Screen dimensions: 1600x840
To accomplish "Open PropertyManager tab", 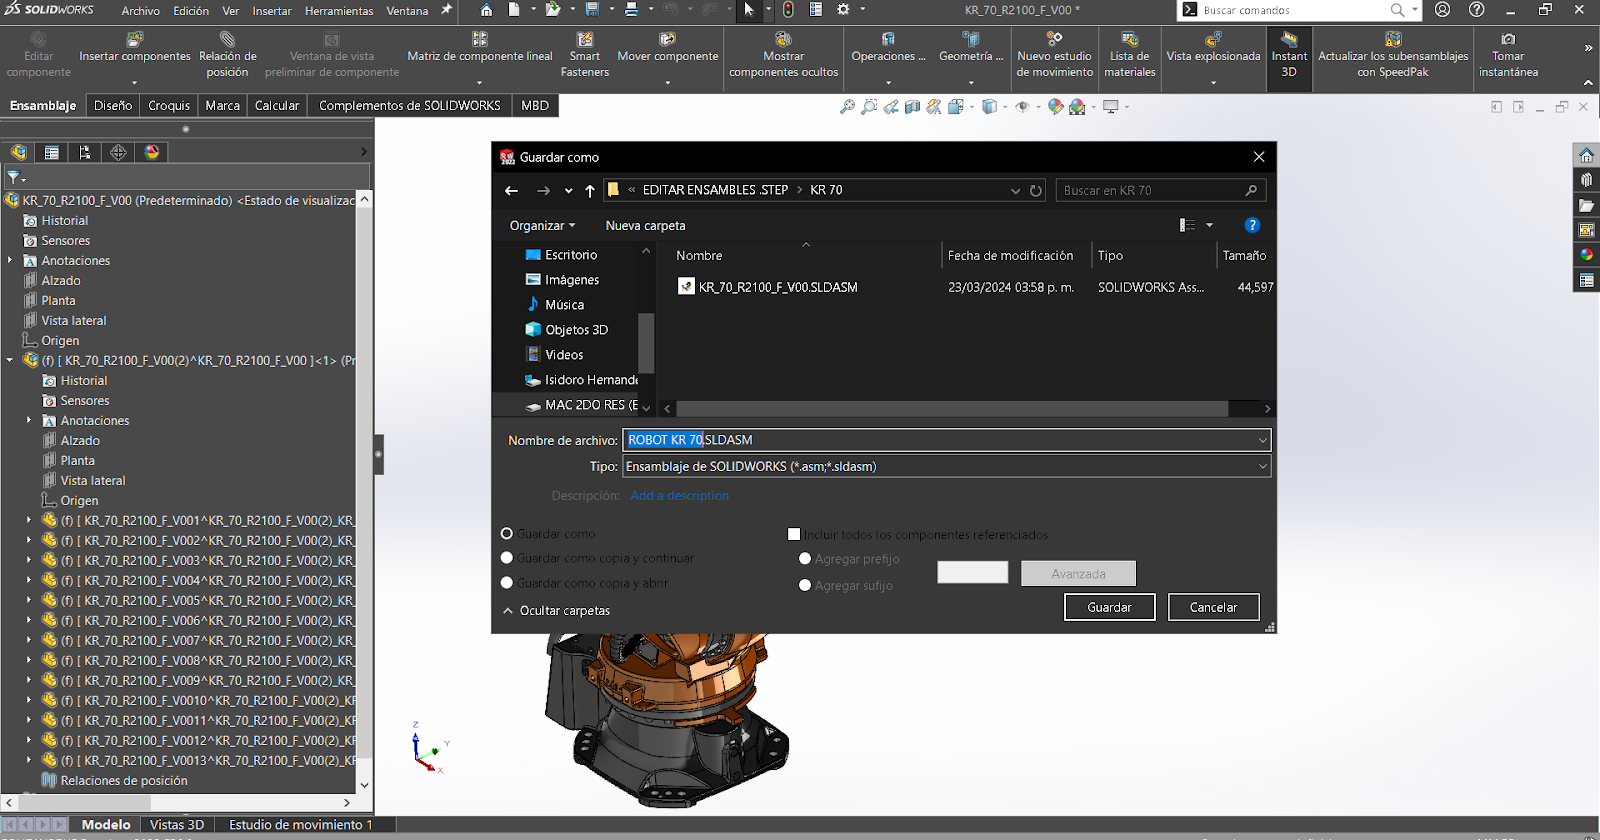I will (x=52, y=152).
